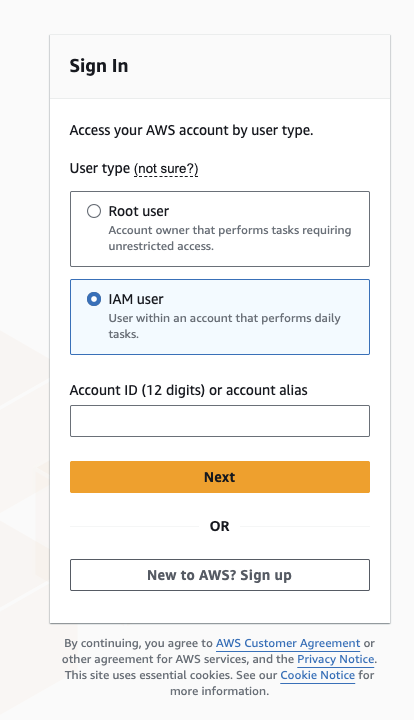Click 'Access your AWS account by user type.' text
Image resolution: width=414 pixels, height=720 pixels.
tap(191, 131)
